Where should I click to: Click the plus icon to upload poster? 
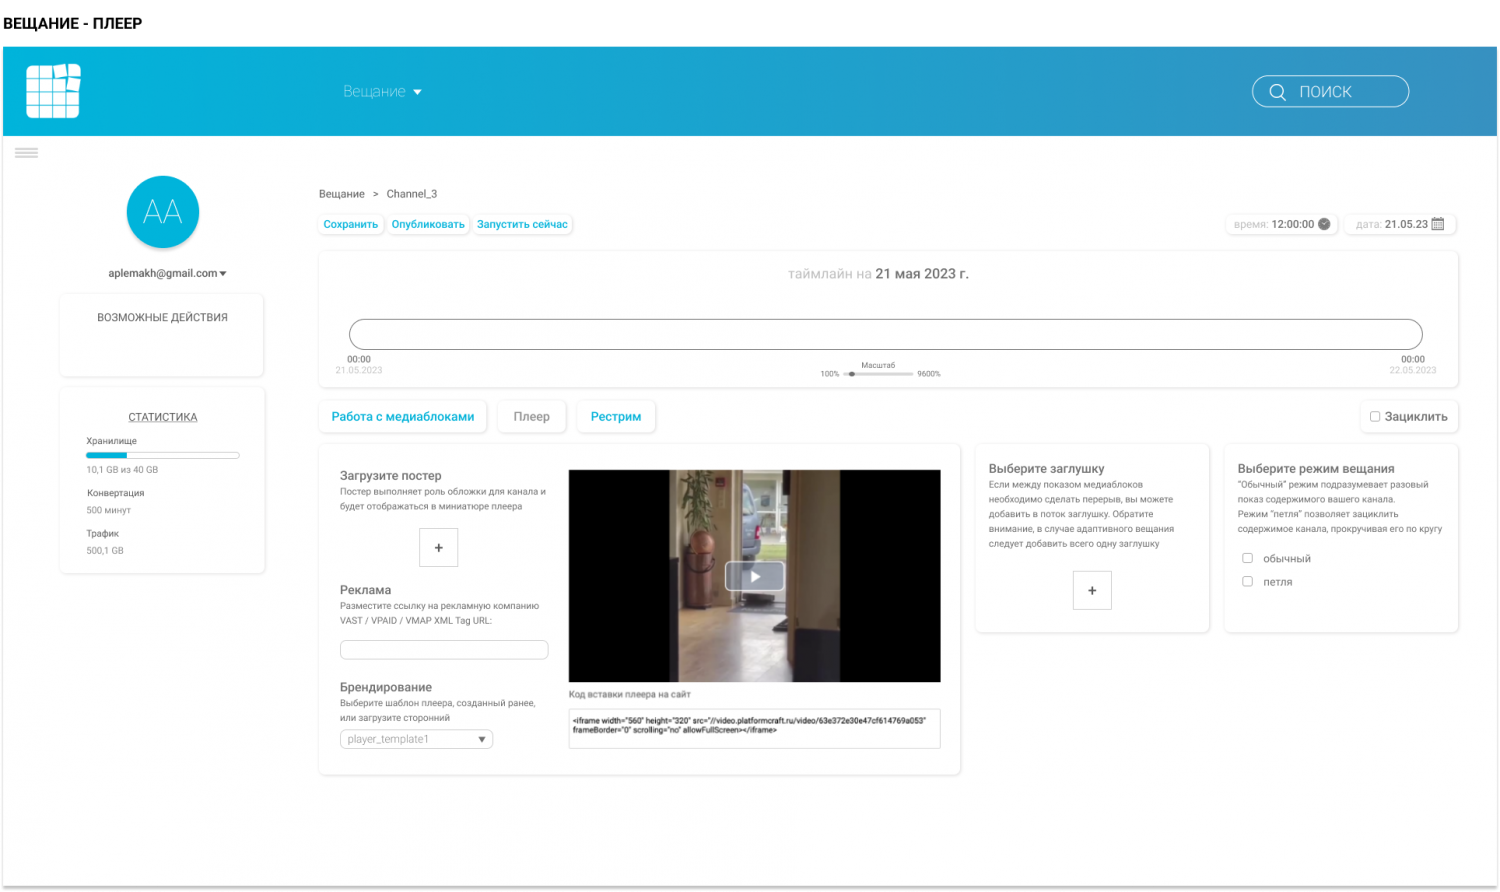tap(438, 548)
